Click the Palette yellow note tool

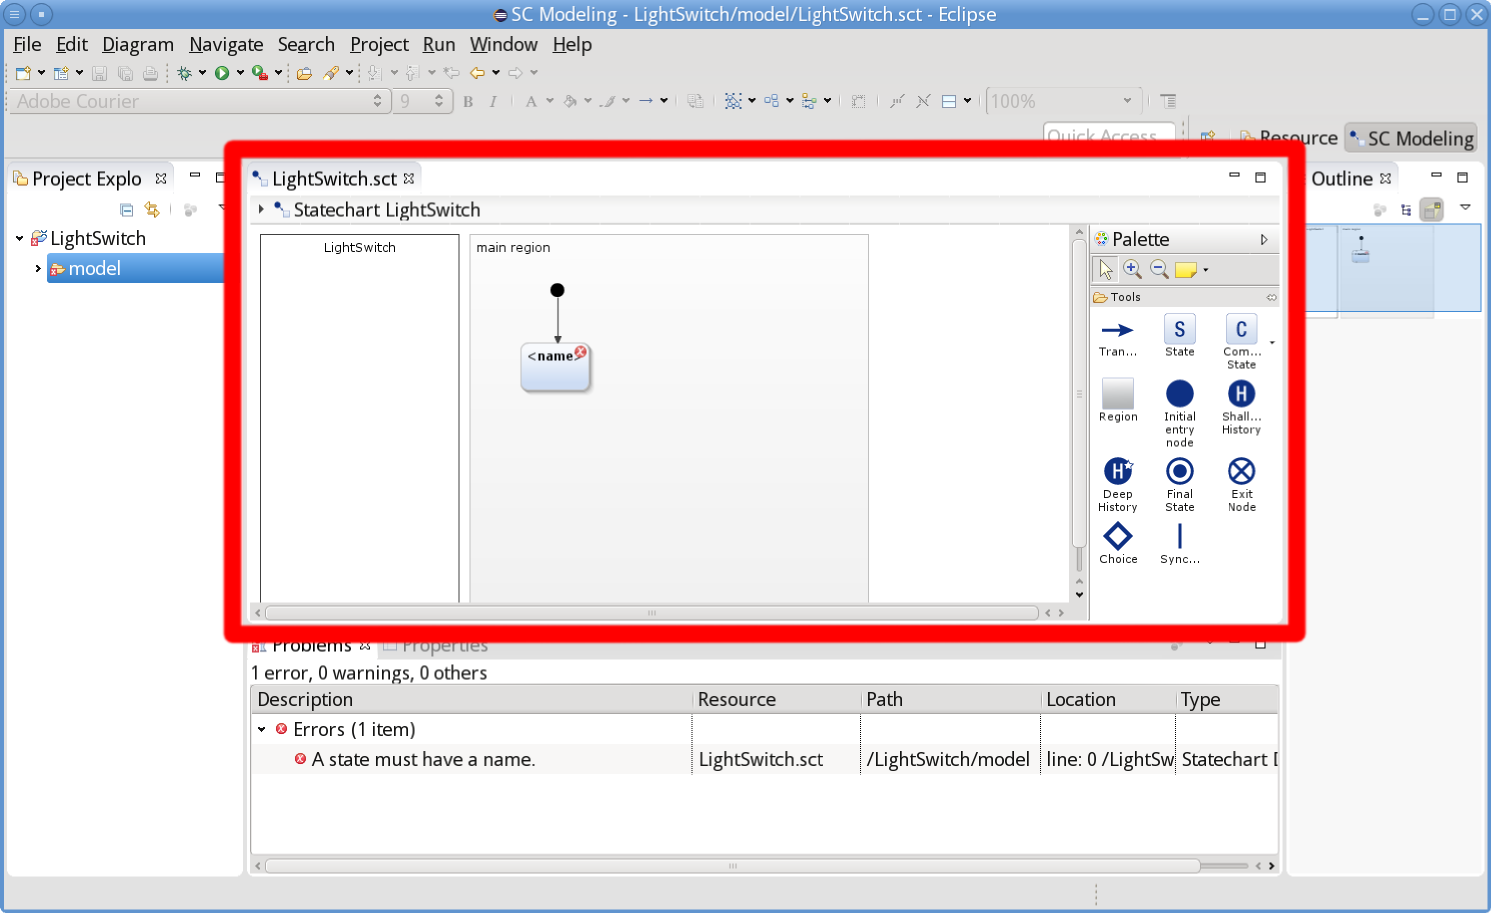point(1186,270)
